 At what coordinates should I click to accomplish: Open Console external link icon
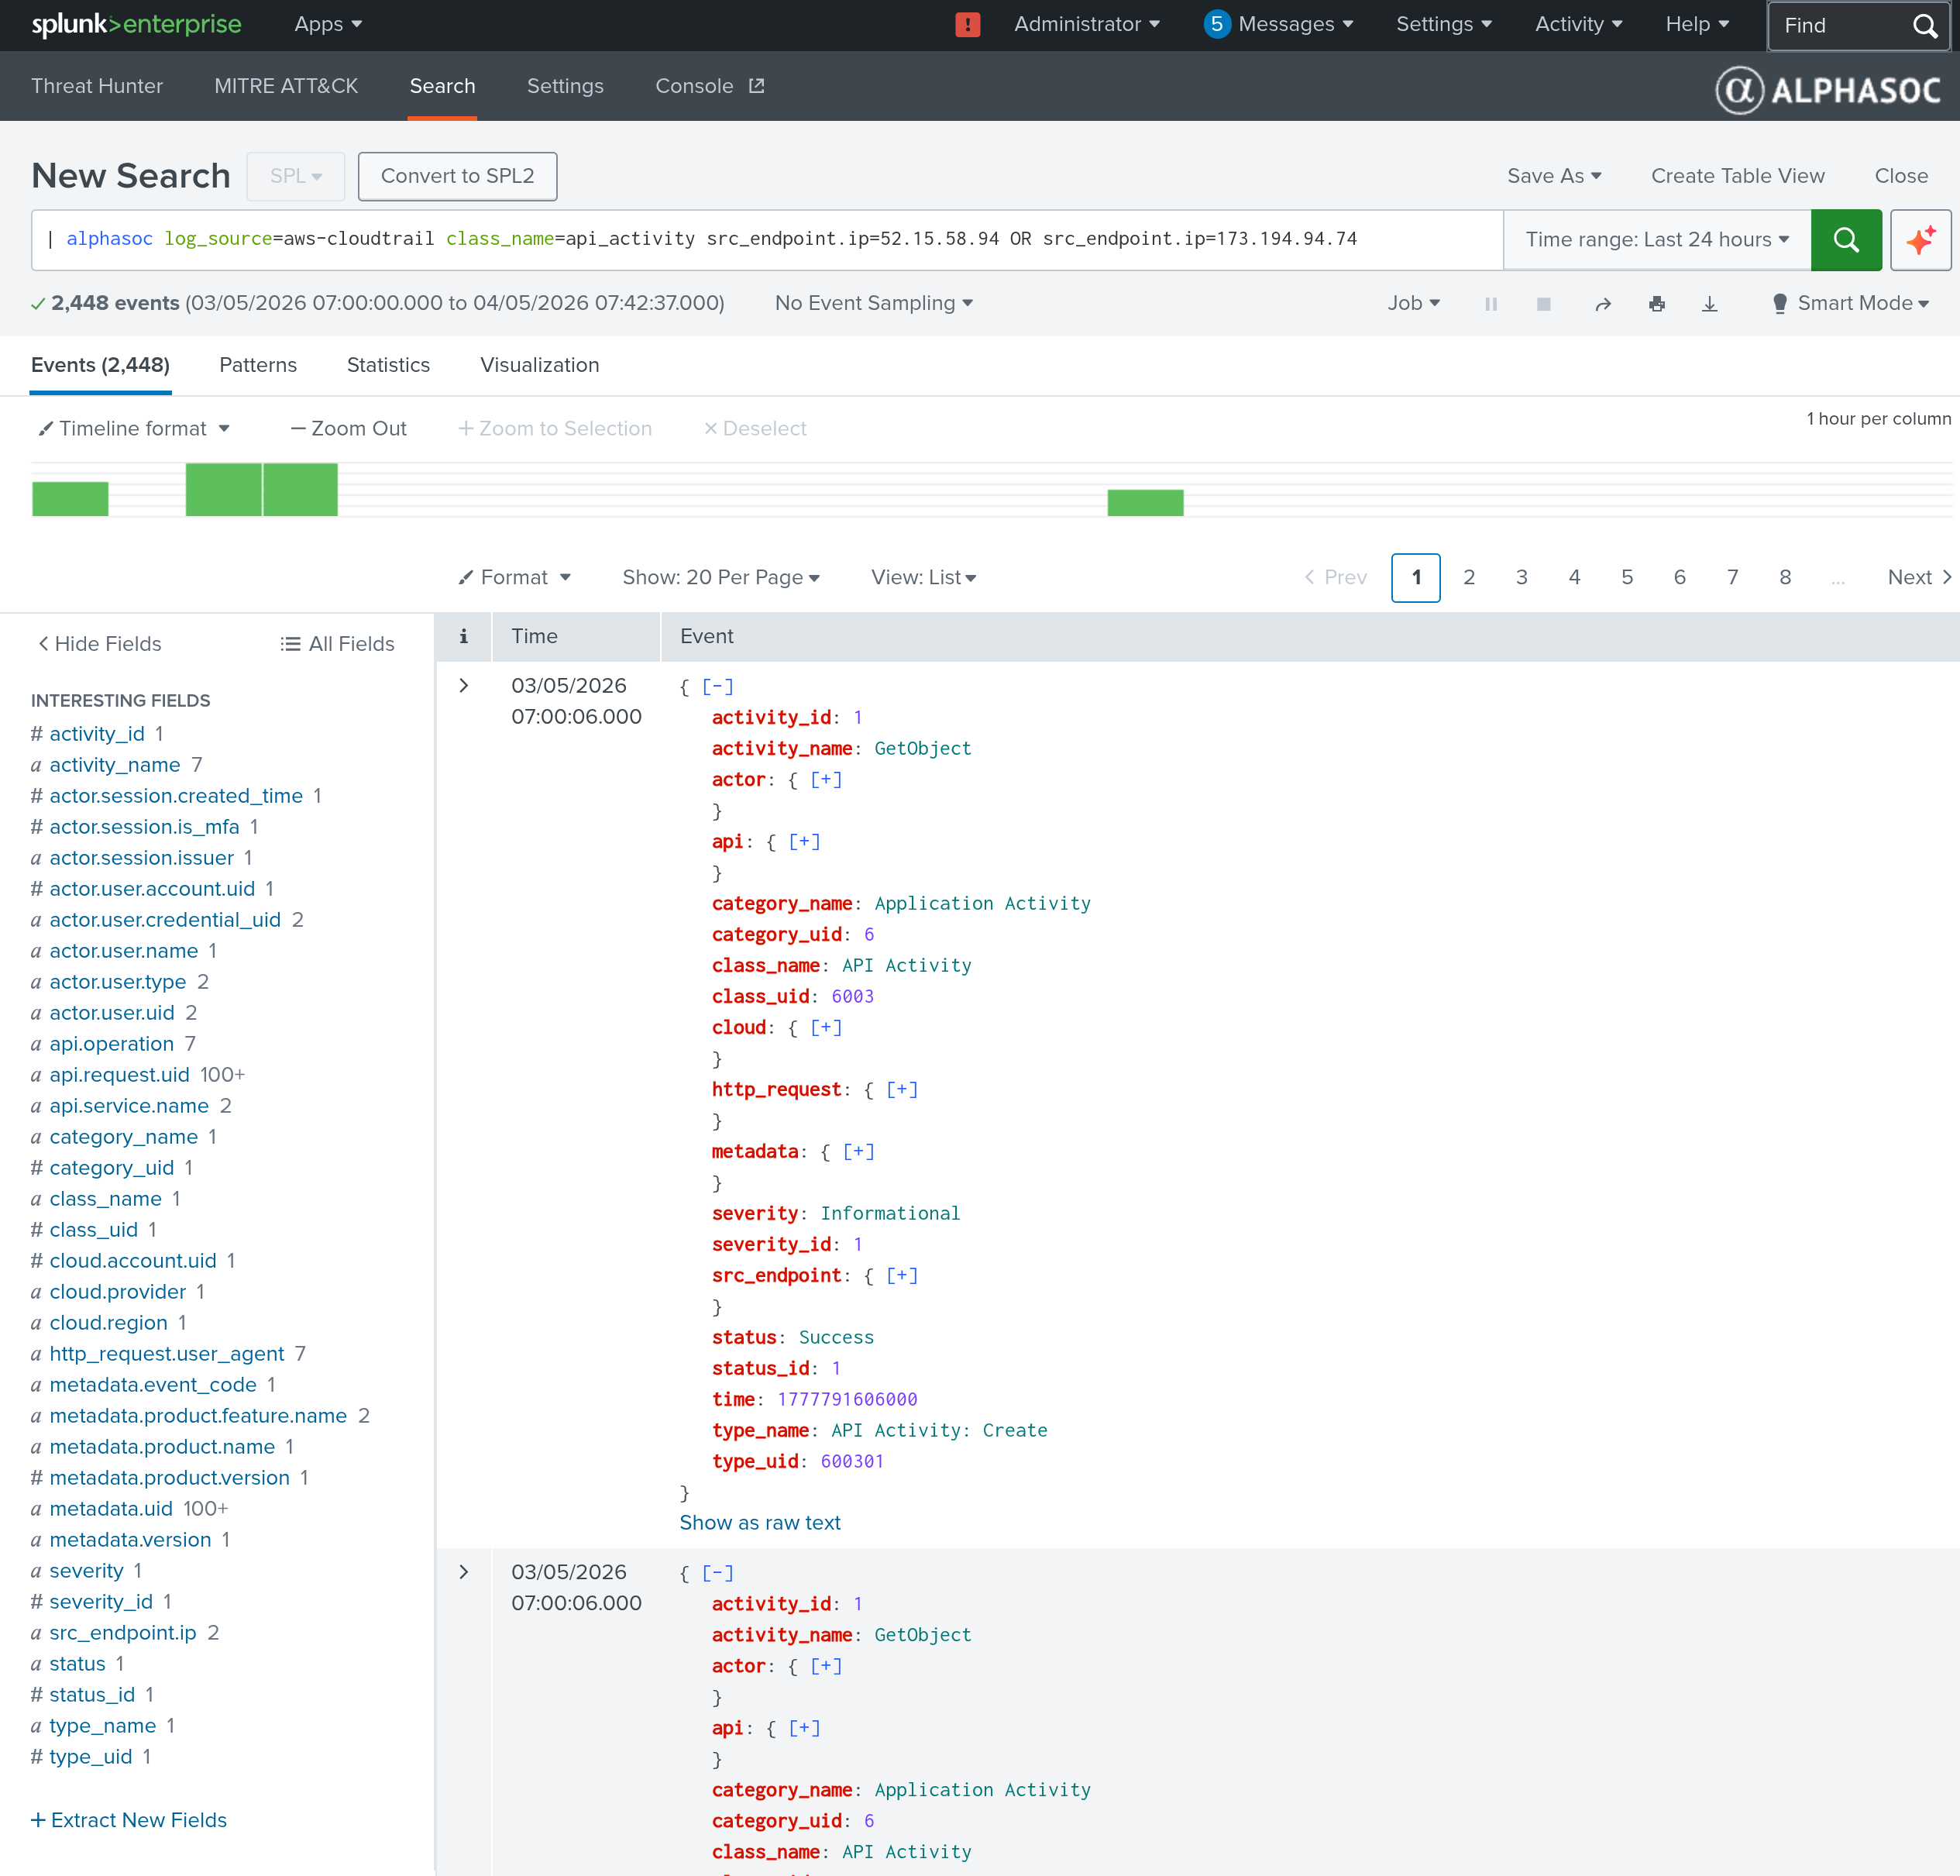(x=757, y=86)
